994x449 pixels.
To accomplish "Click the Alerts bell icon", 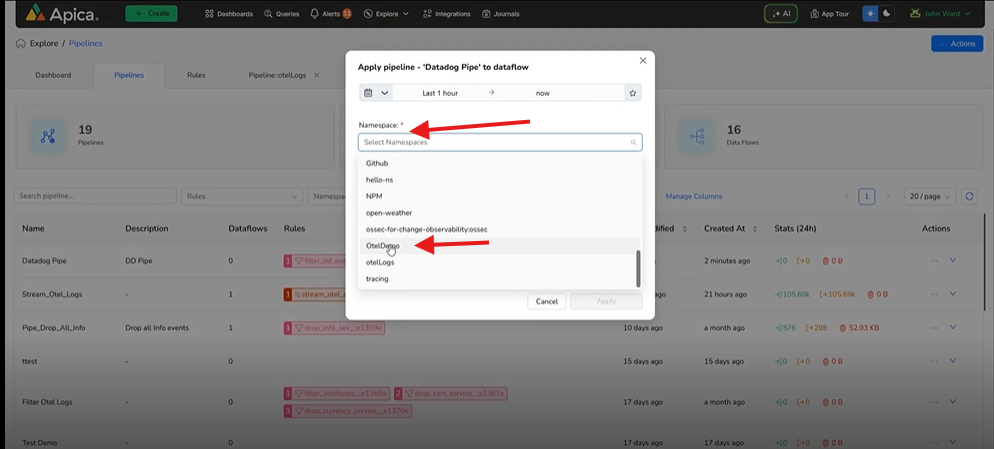I will tap(314, 14).
